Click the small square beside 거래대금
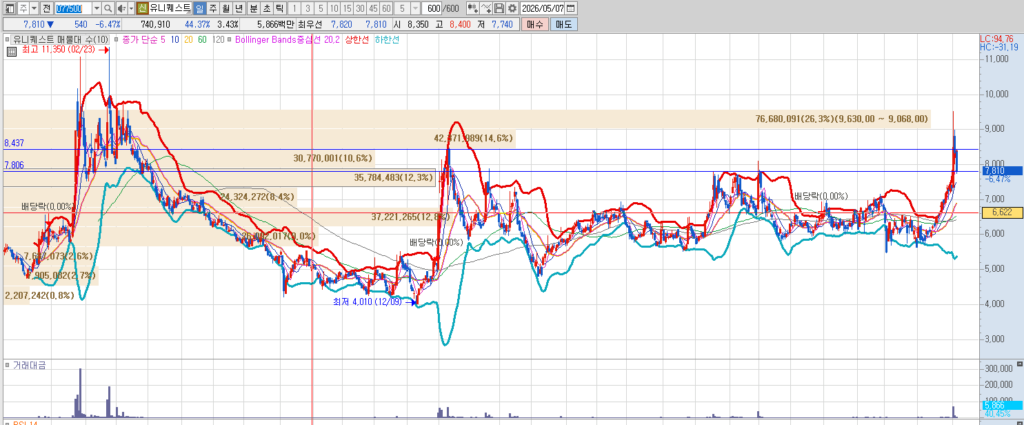The width and height of the screenshot is (1024, 425). (7, 366)
